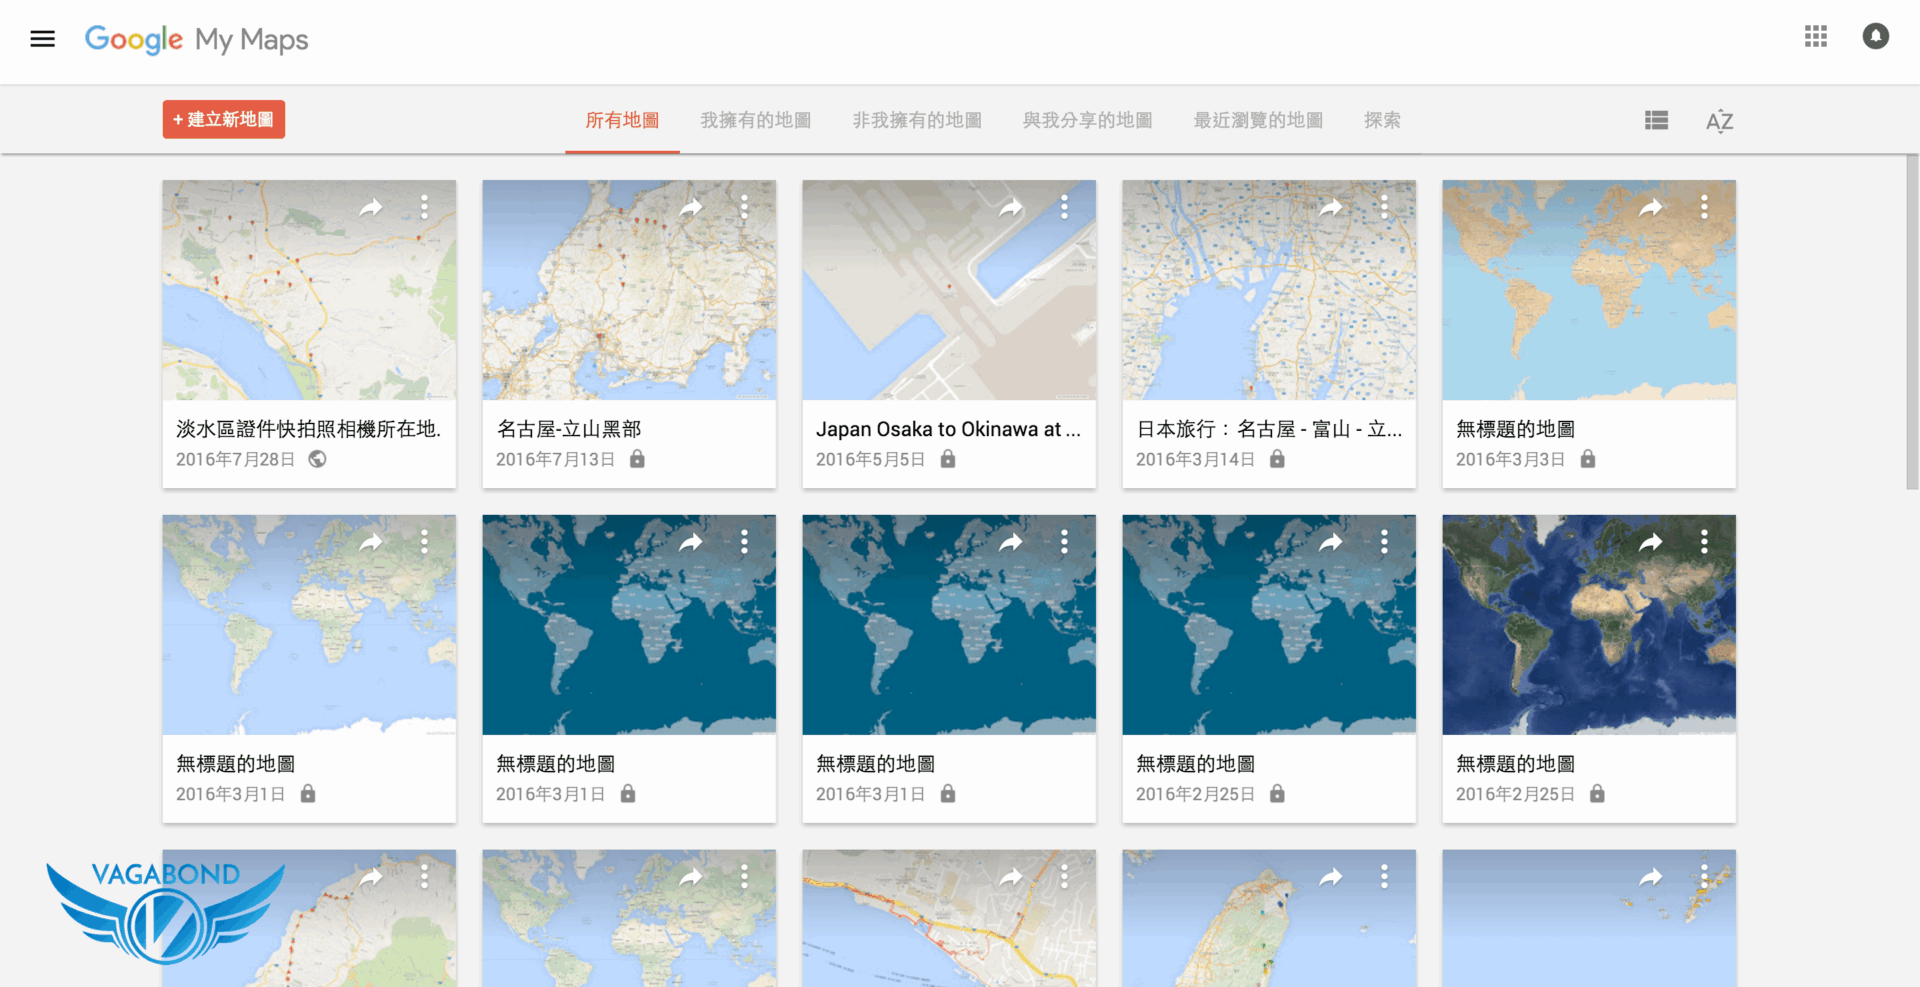The height and width of the screenshot is (987, 1920).
Task: Open three-dot menu on dark-blue 2016年2月25日 map
Action: coord(1385,542)
